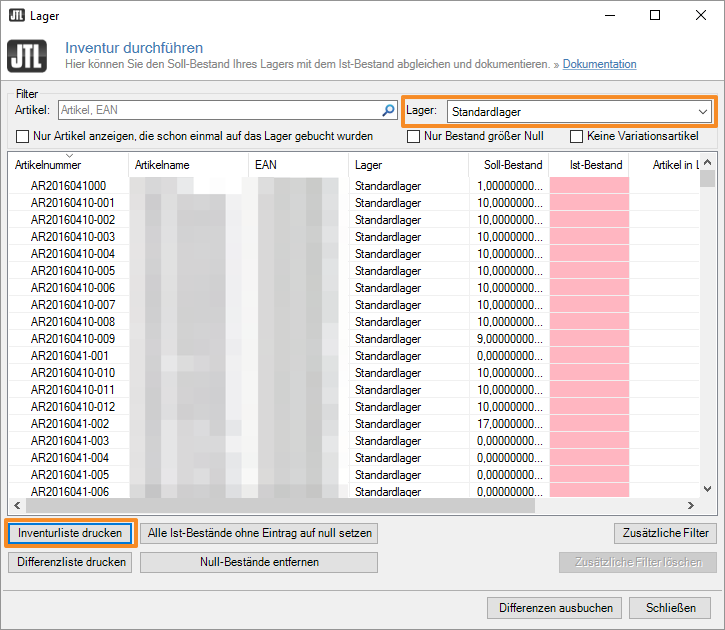Open the Dokumentation link

[599, 64]
